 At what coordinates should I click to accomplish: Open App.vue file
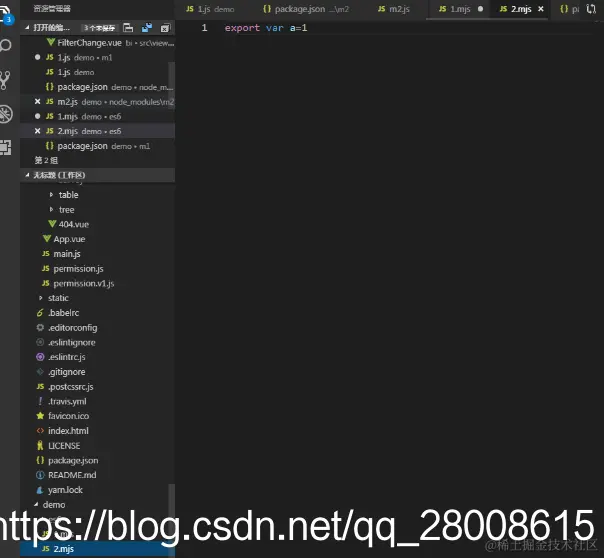(97, 239)
